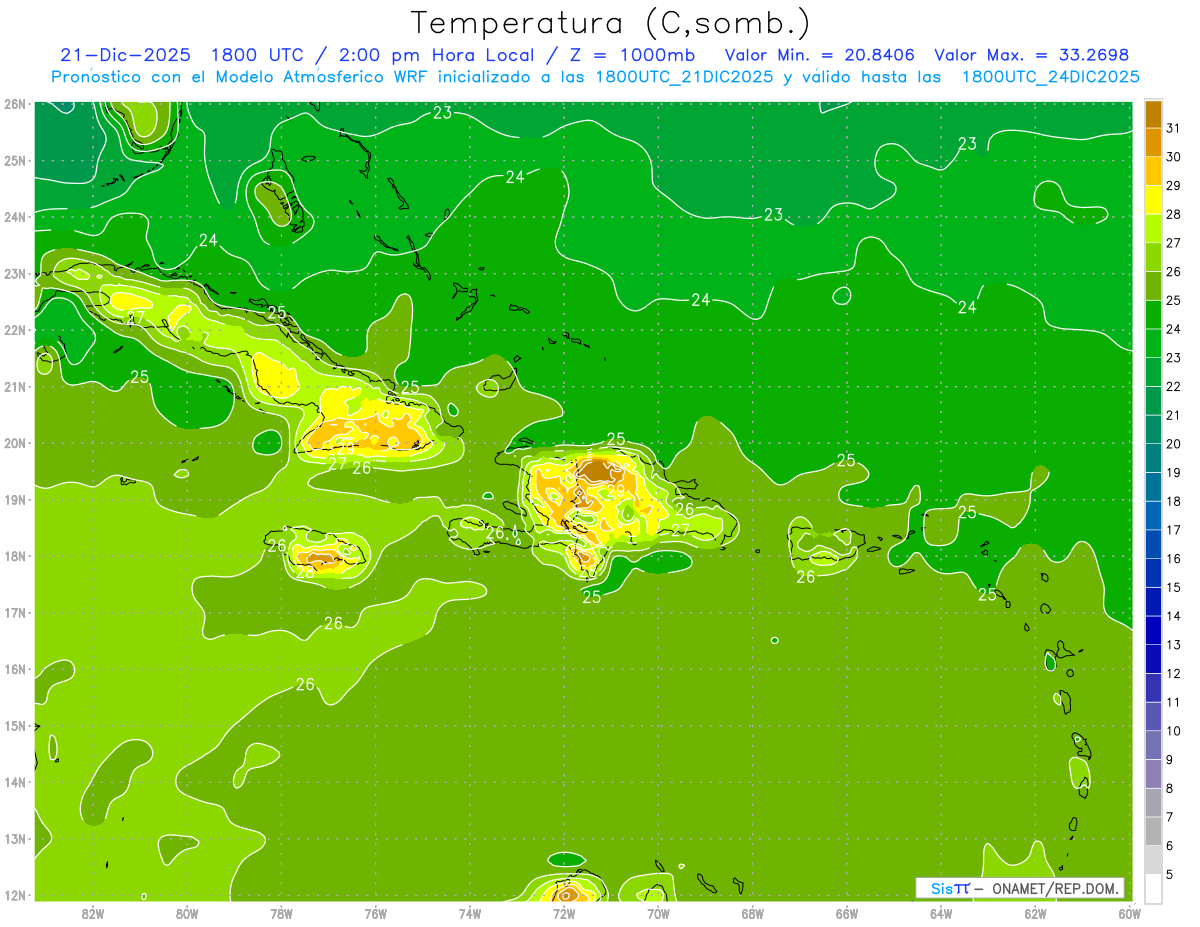Click the '68W' longitude axis label
Viewport: 1200px width, 927px height.
click(x=752, y=913)
